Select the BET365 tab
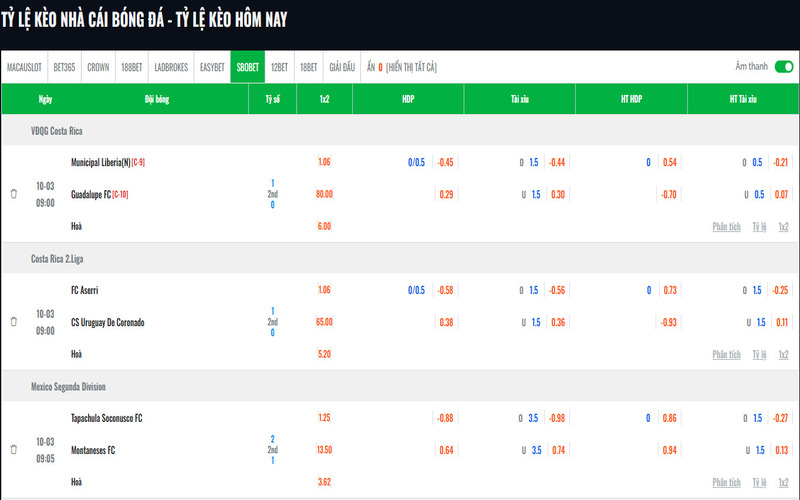The image size is (800, 500). pos(65,67)
